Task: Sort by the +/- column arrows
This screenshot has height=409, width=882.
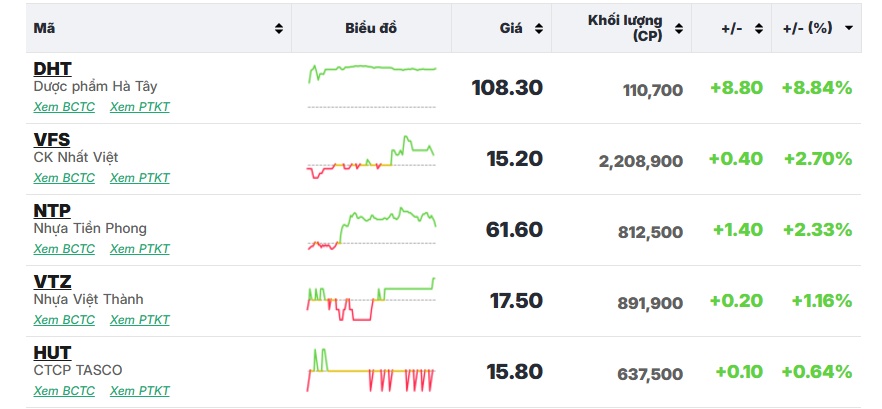Action: 759,29
